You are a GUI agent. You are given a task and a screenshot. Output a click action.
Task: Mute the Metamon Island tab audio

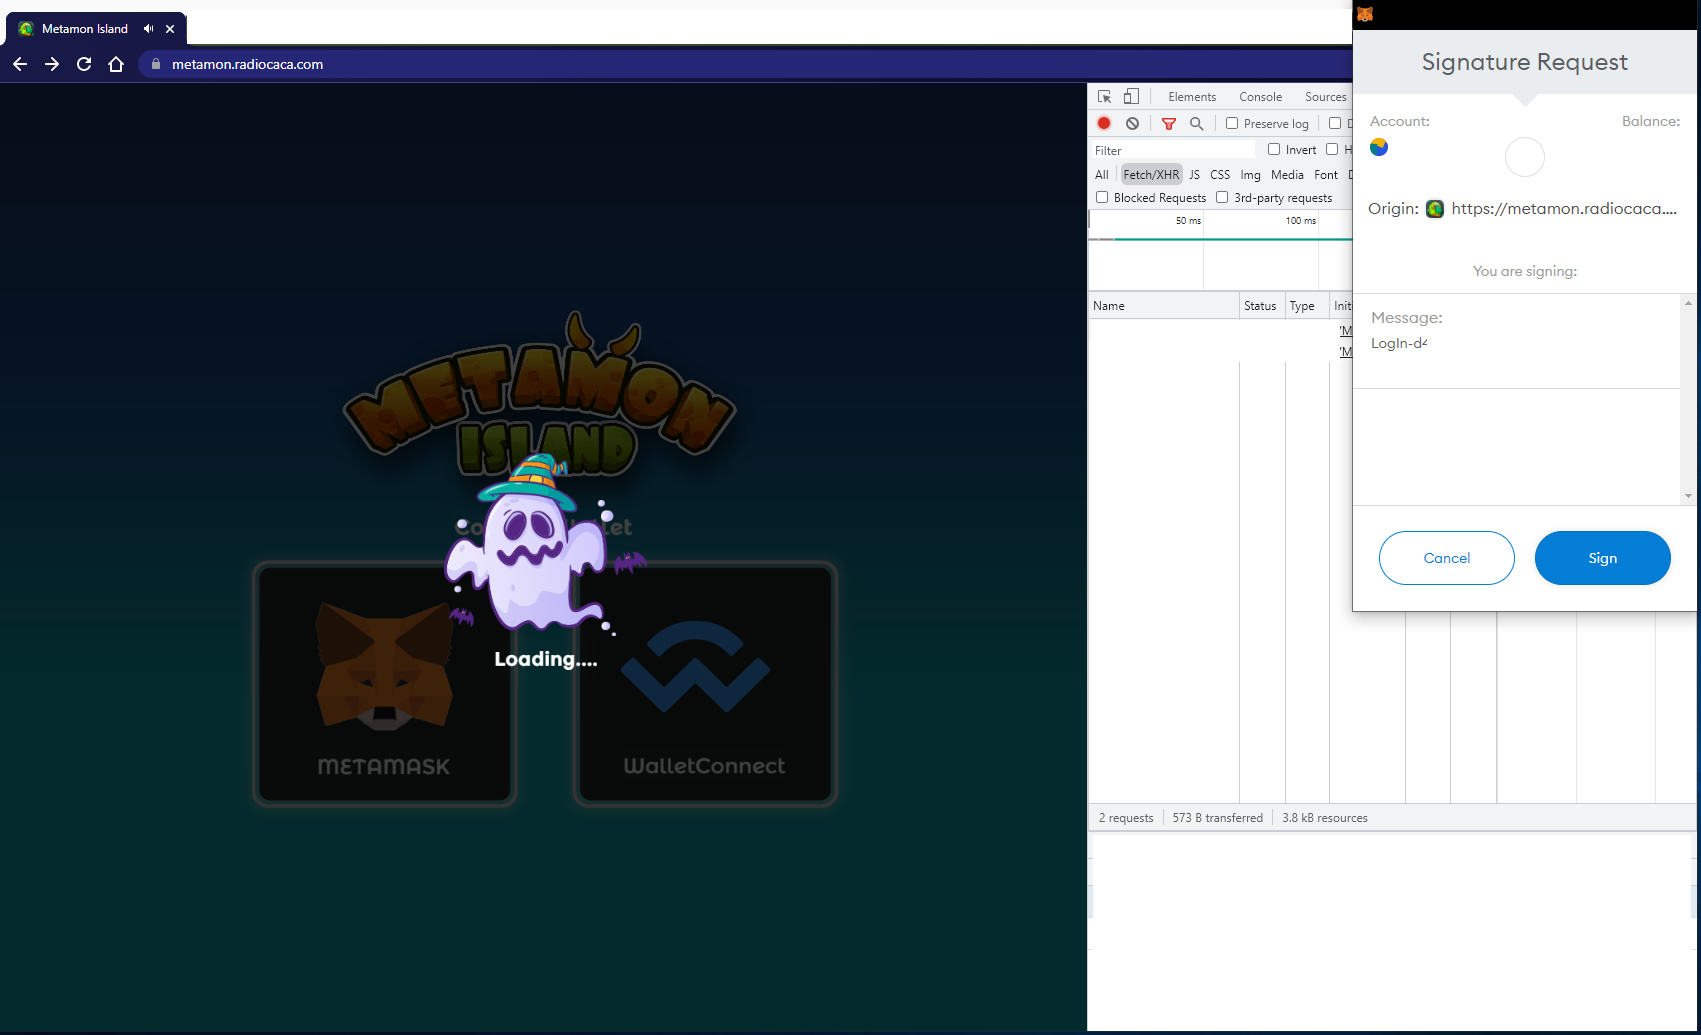pyautogui.click(x=149, y=29)
